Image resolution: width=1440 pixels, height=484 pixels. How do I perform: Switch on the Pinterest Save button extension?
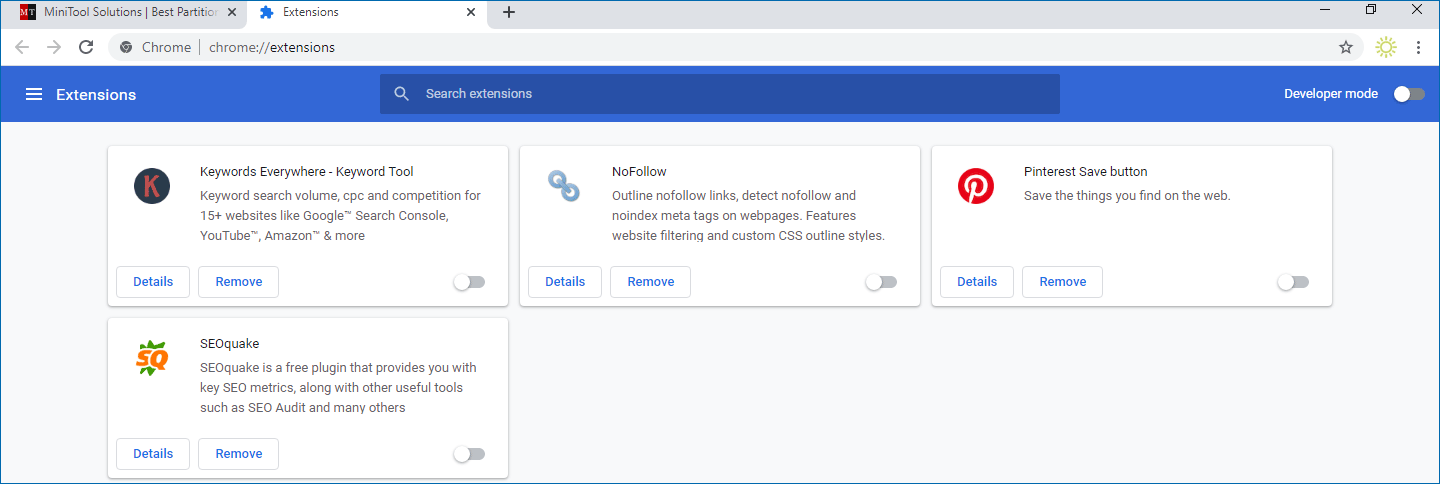tap(1293, 282)
